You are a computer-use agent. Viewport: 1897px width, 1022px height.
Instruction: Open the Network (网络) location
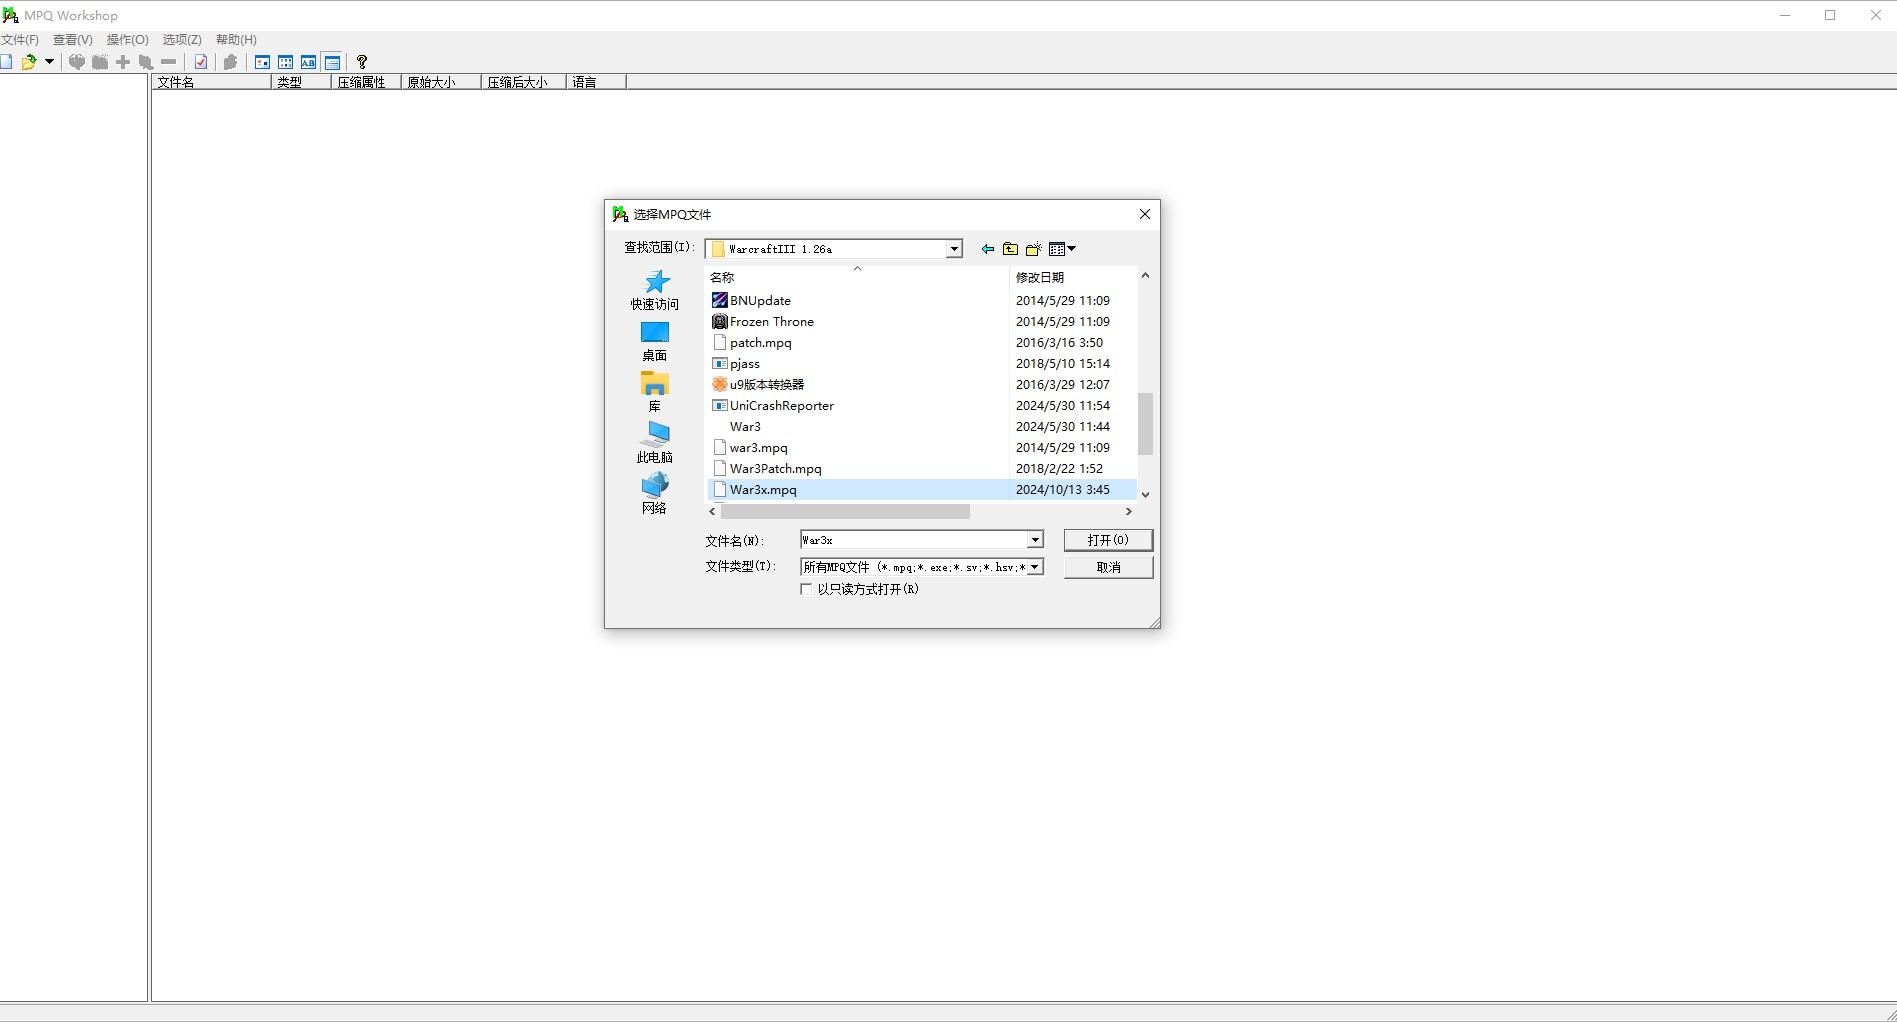(x=655, y=494)
